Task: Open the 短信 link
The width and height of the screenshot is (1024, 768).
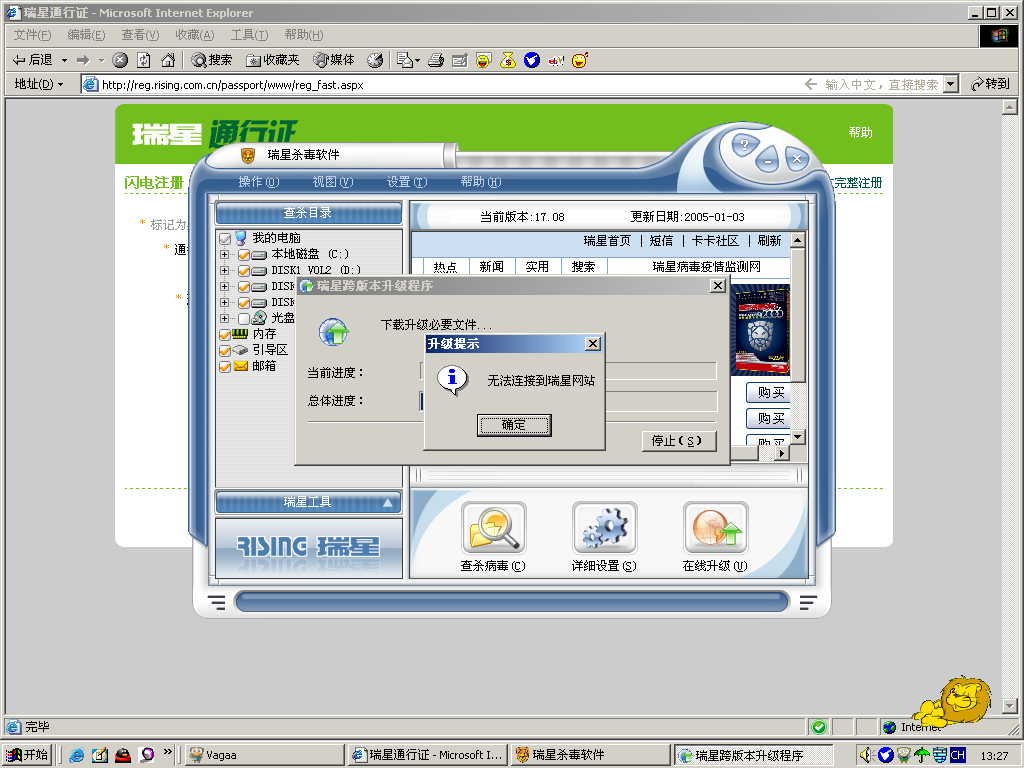Action: click(x=661, y=241)
